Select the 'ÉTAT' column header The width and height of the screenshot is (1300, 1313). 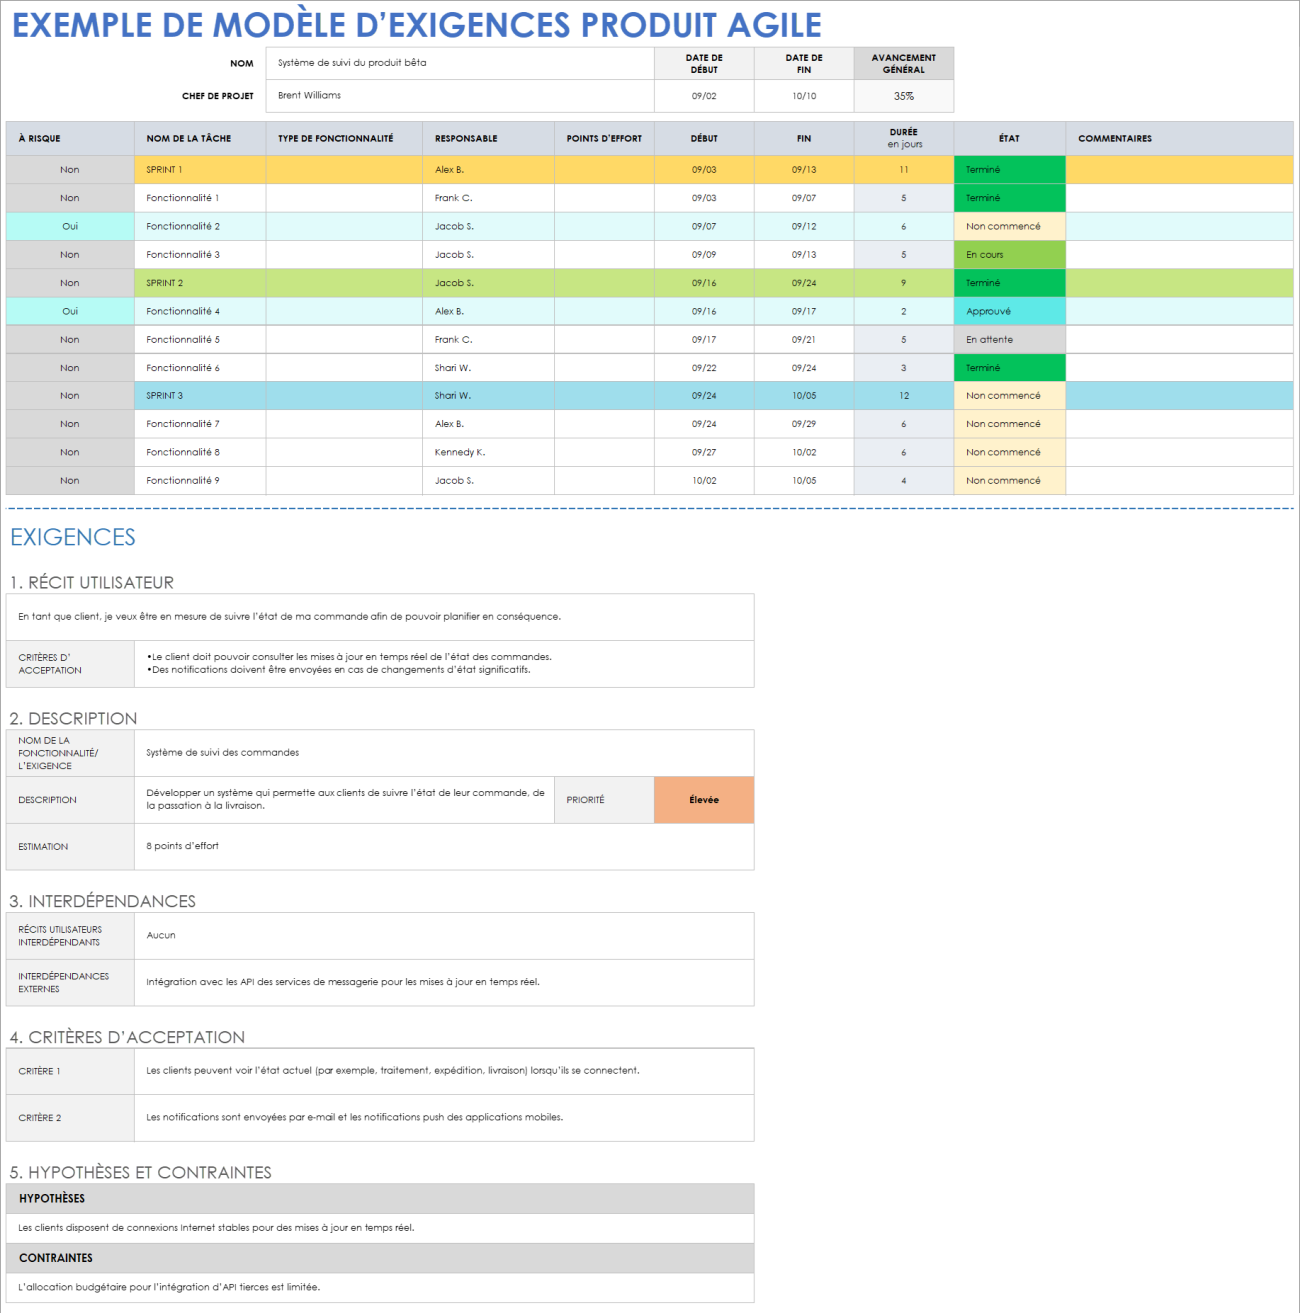point(1008,138)
